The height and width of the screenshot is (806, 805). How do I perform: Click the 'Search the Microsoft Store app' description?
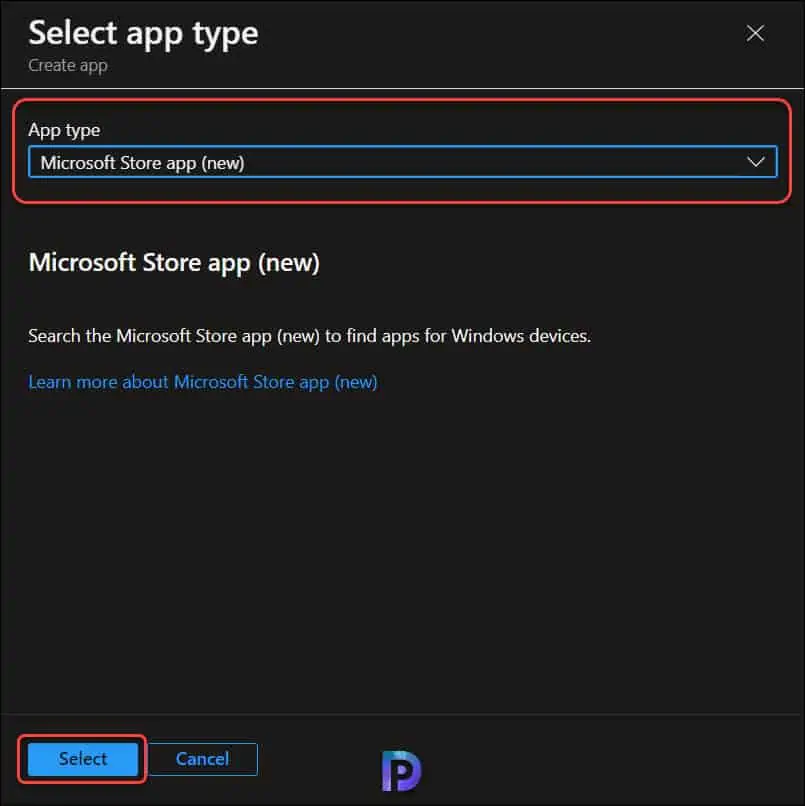309,336
